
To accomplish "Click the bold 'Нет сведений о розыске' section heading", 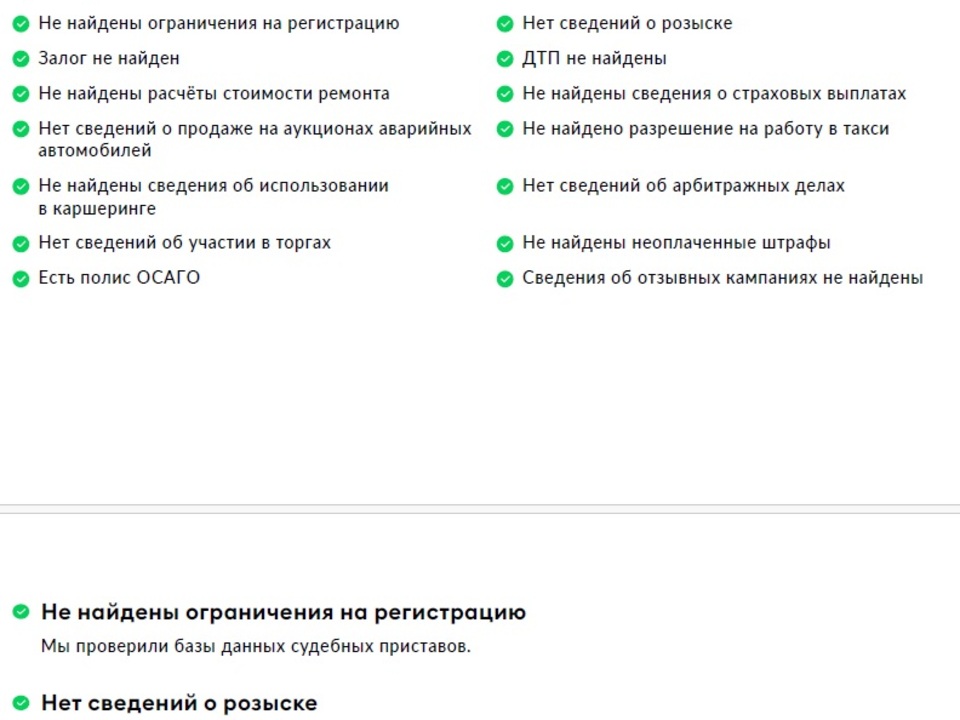I will [x=179, y=703].
